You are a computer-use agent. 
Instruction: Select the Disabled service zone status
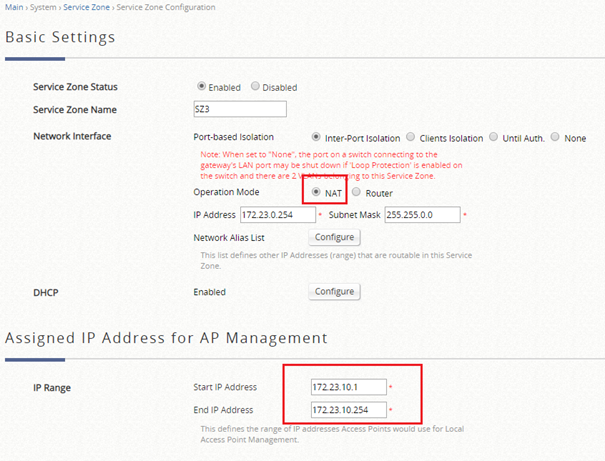click(x=255, y=87)
